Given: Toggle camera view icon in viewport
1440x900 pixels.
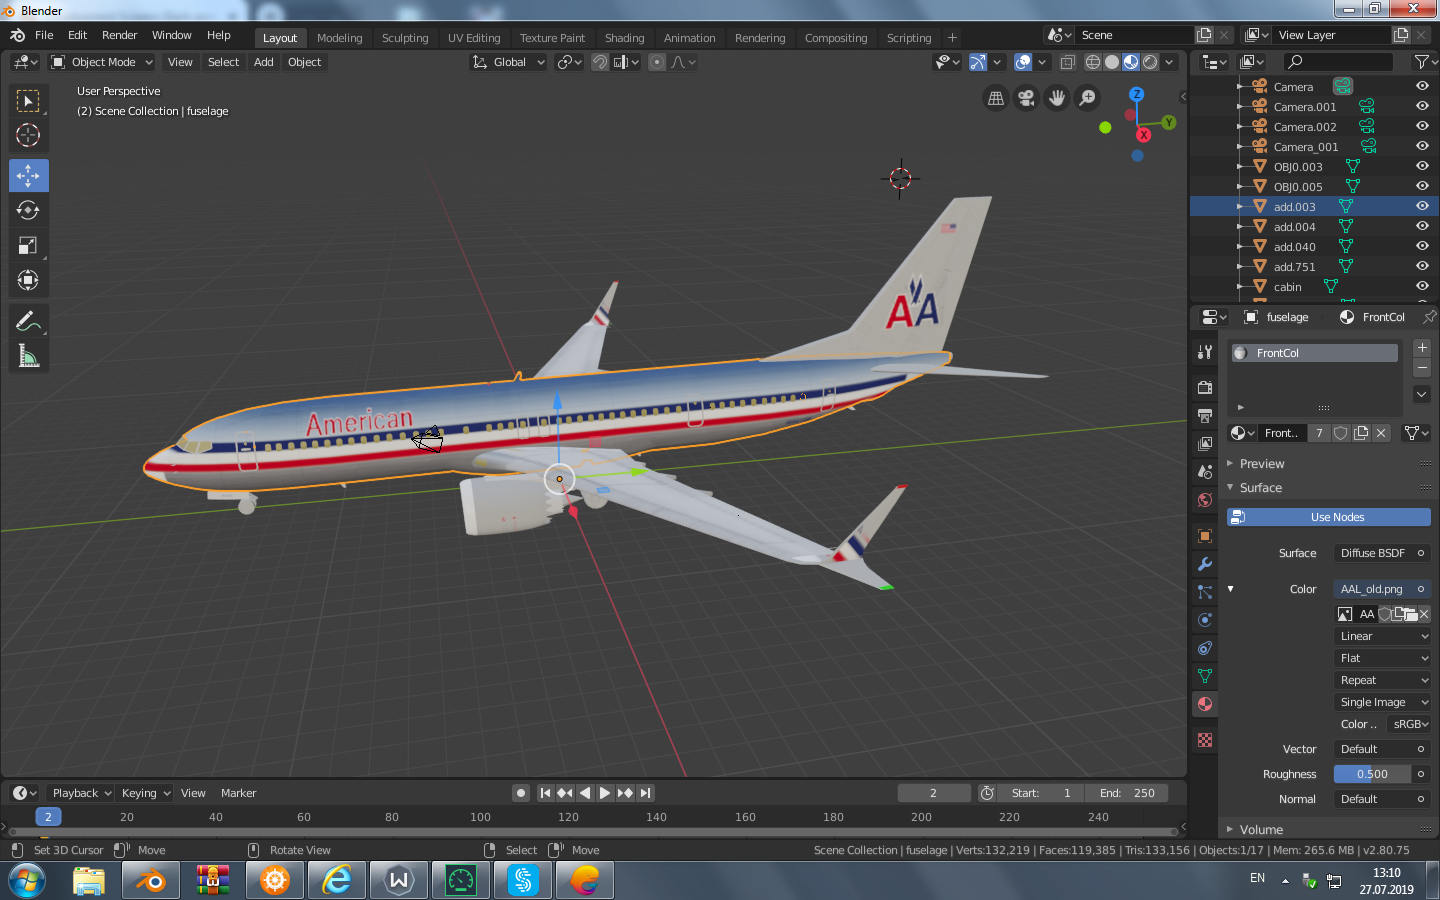Looking at the screenshot, I should [x=1026, y=97].
